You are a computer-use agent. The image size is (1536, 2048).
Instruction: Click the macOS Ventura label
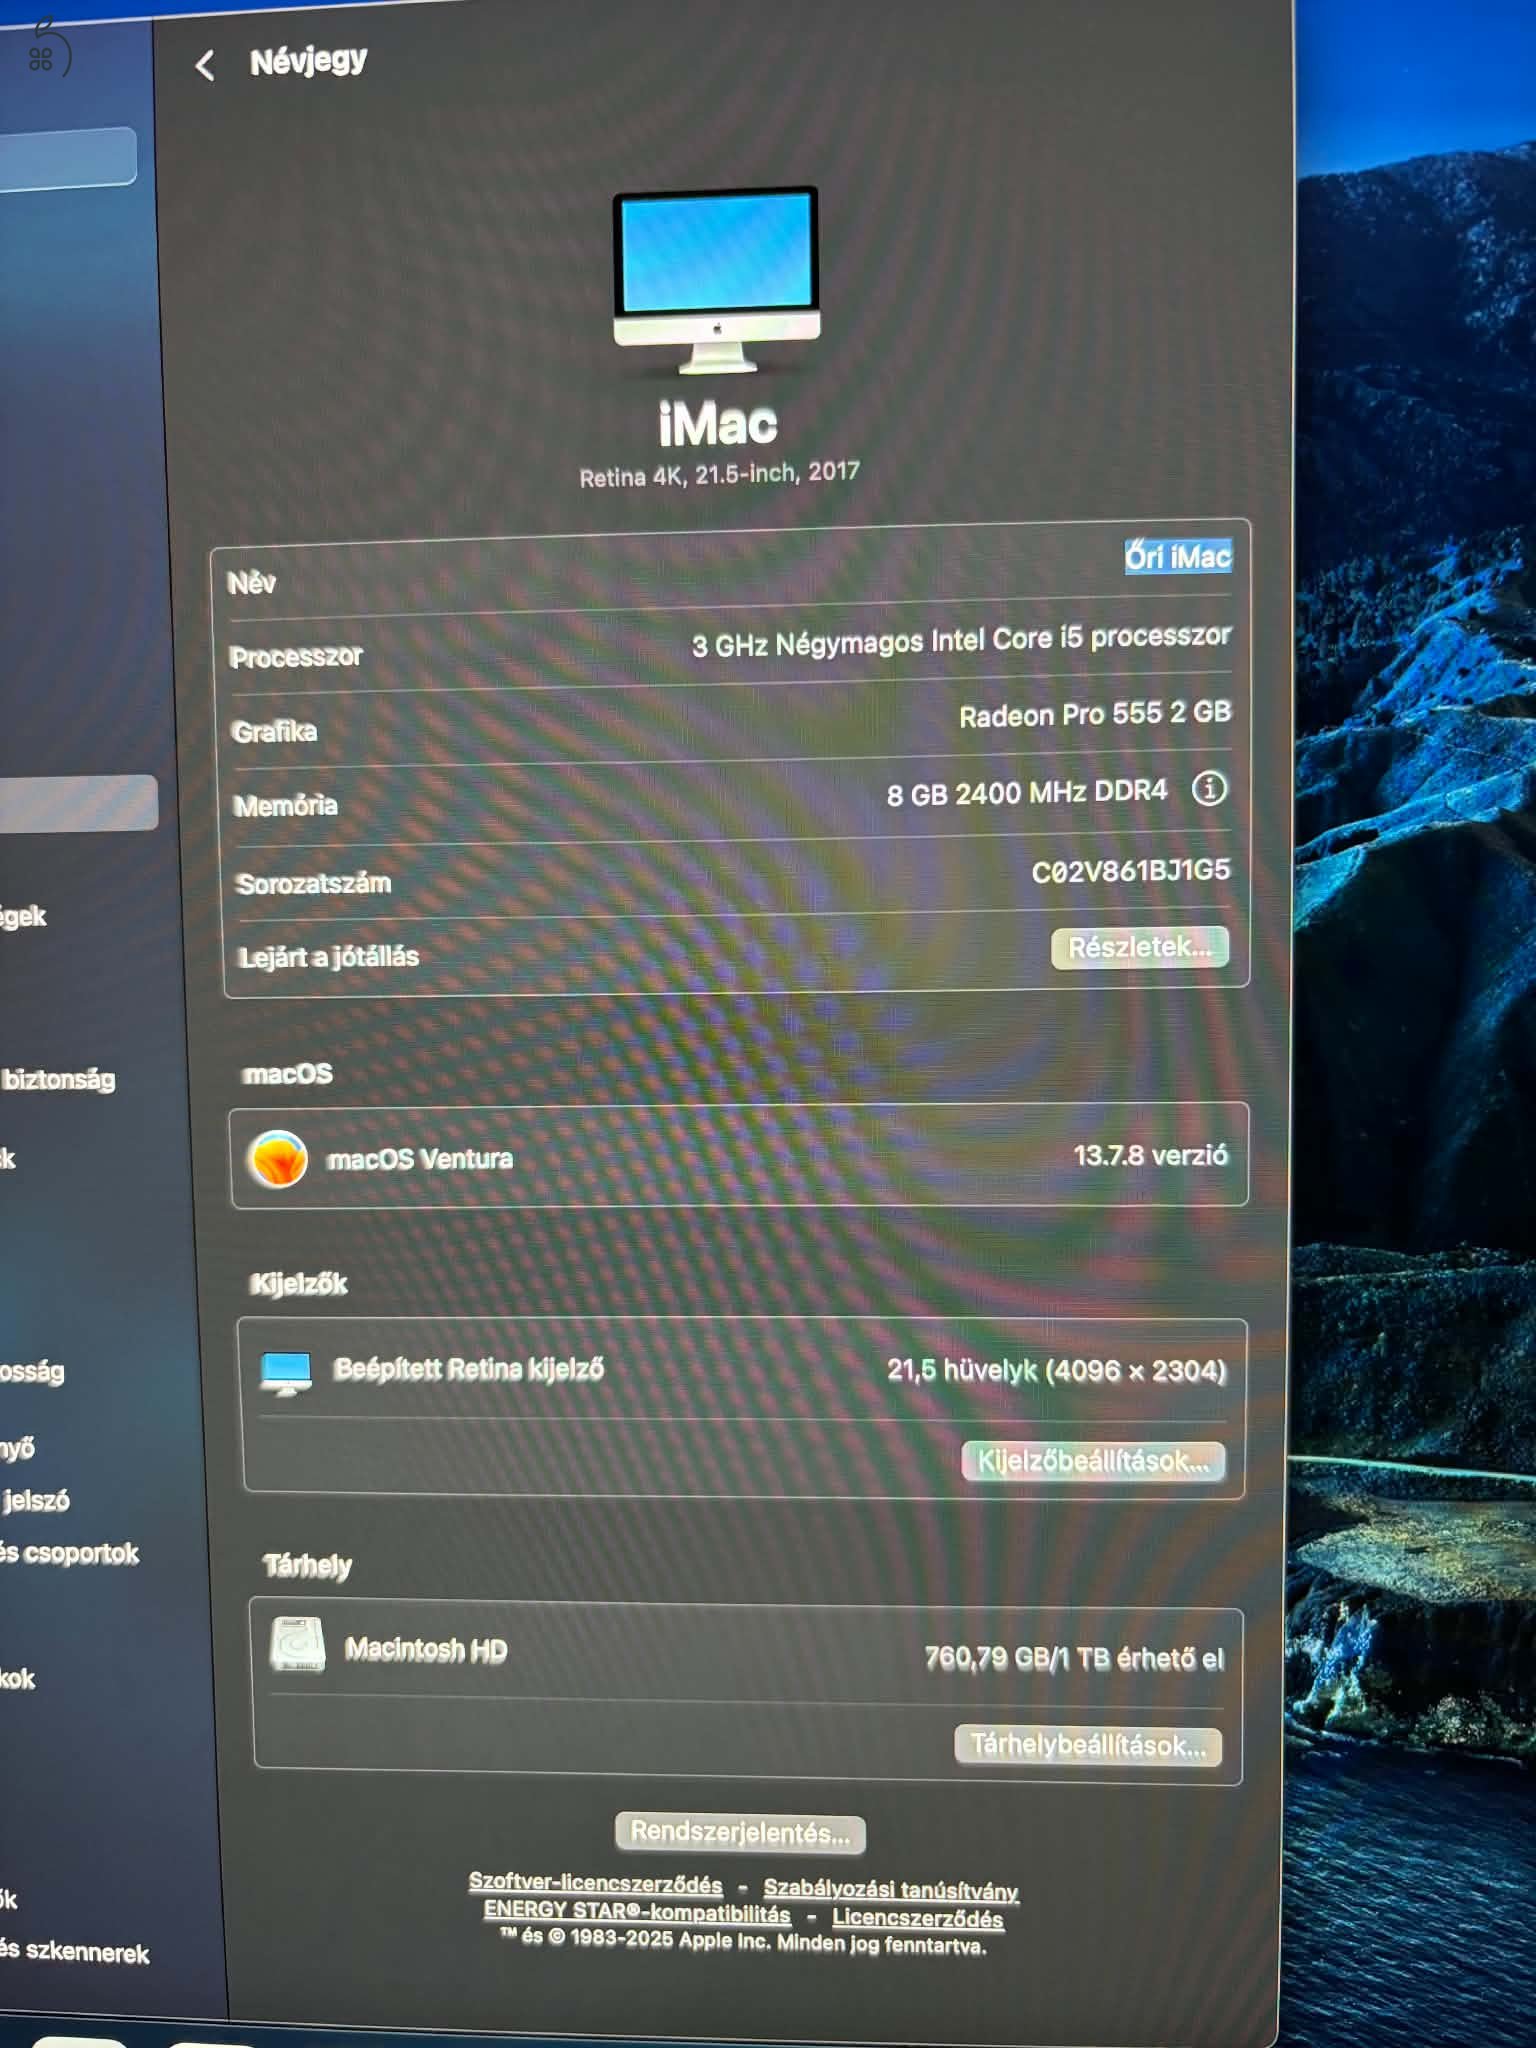tap(420, 1159)
